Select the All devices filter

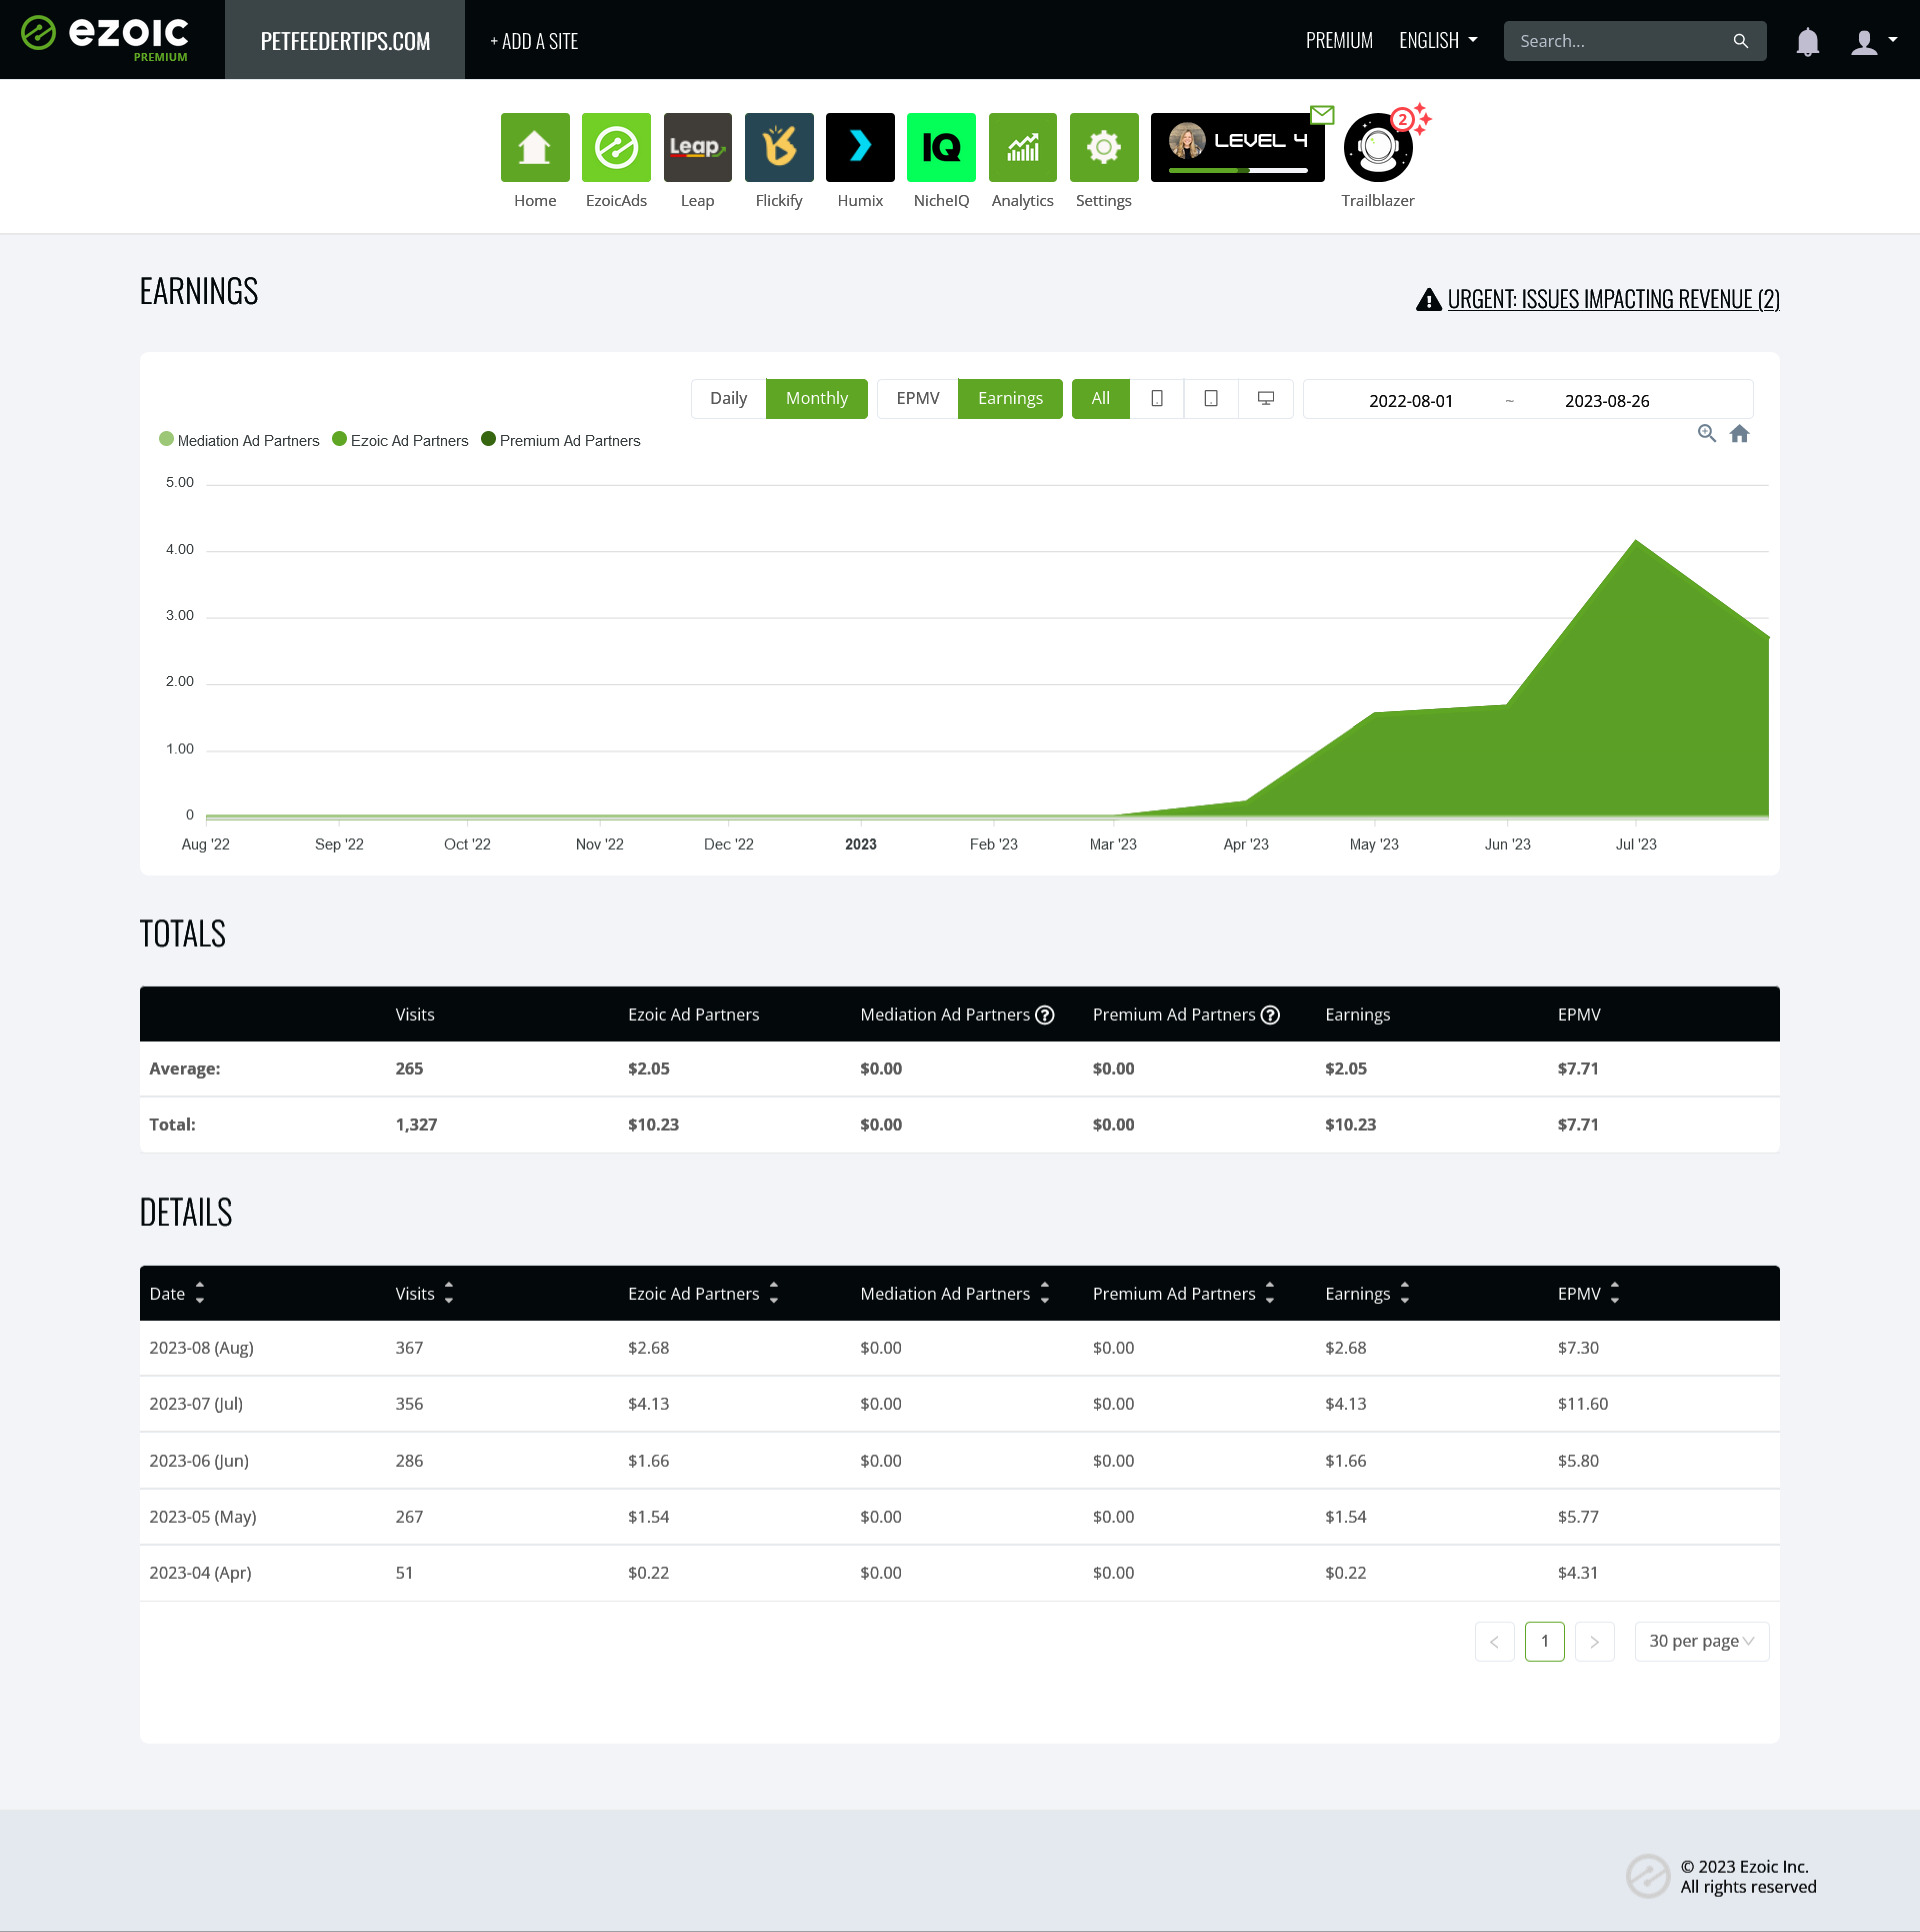tap(1101, 399)
